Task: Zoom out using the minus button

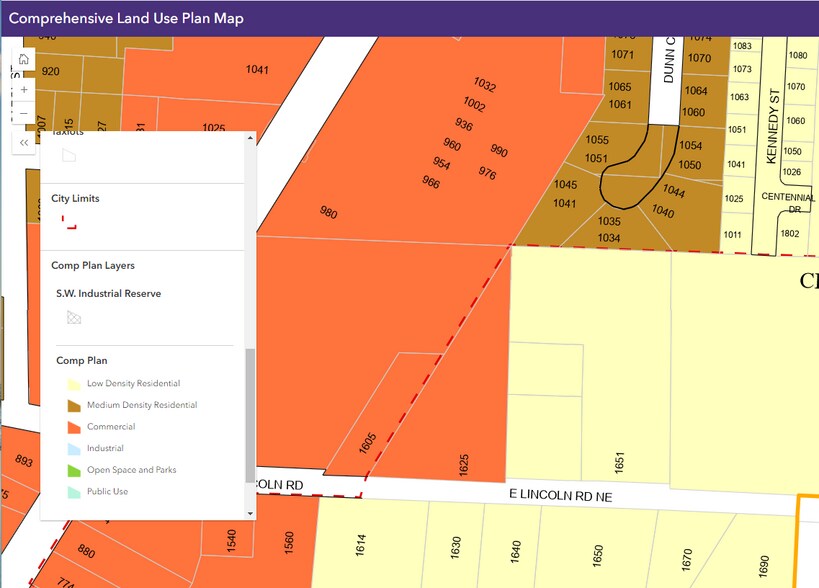Action: pyautogui.click(x=24, y=113)
